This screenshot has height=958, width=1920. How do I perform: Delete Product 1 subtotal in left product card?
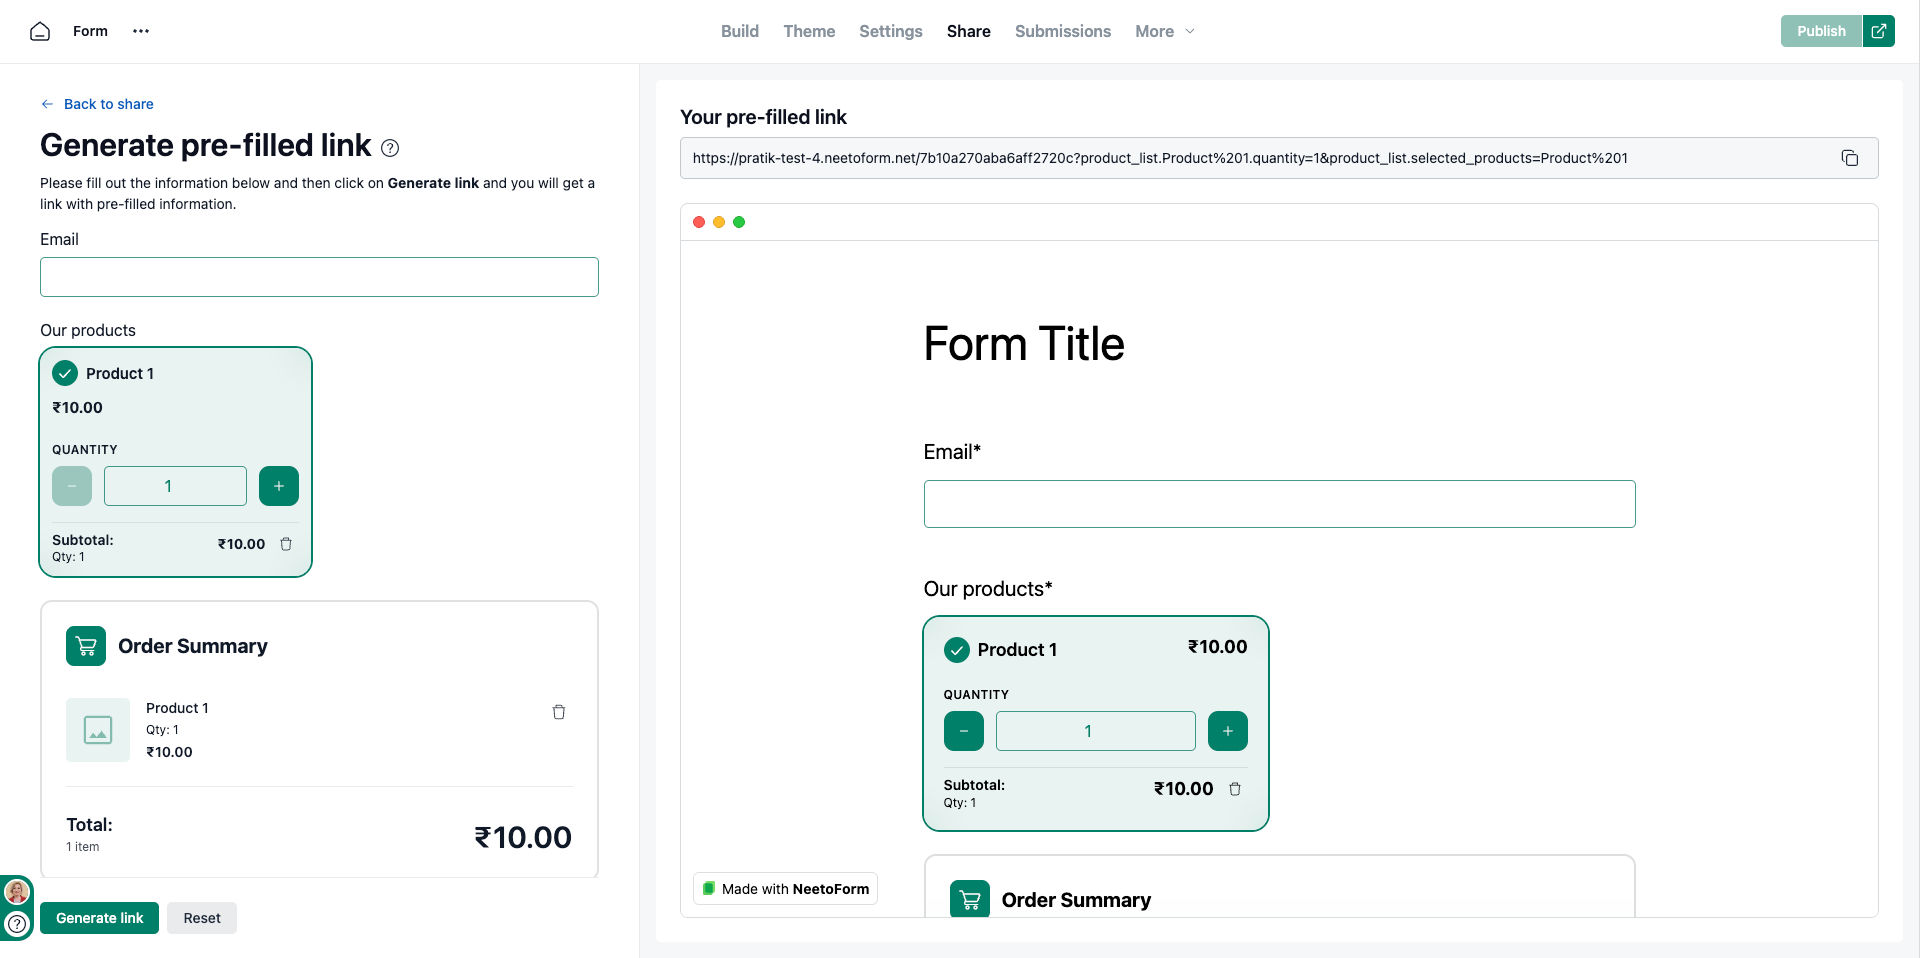coord(286,544)
